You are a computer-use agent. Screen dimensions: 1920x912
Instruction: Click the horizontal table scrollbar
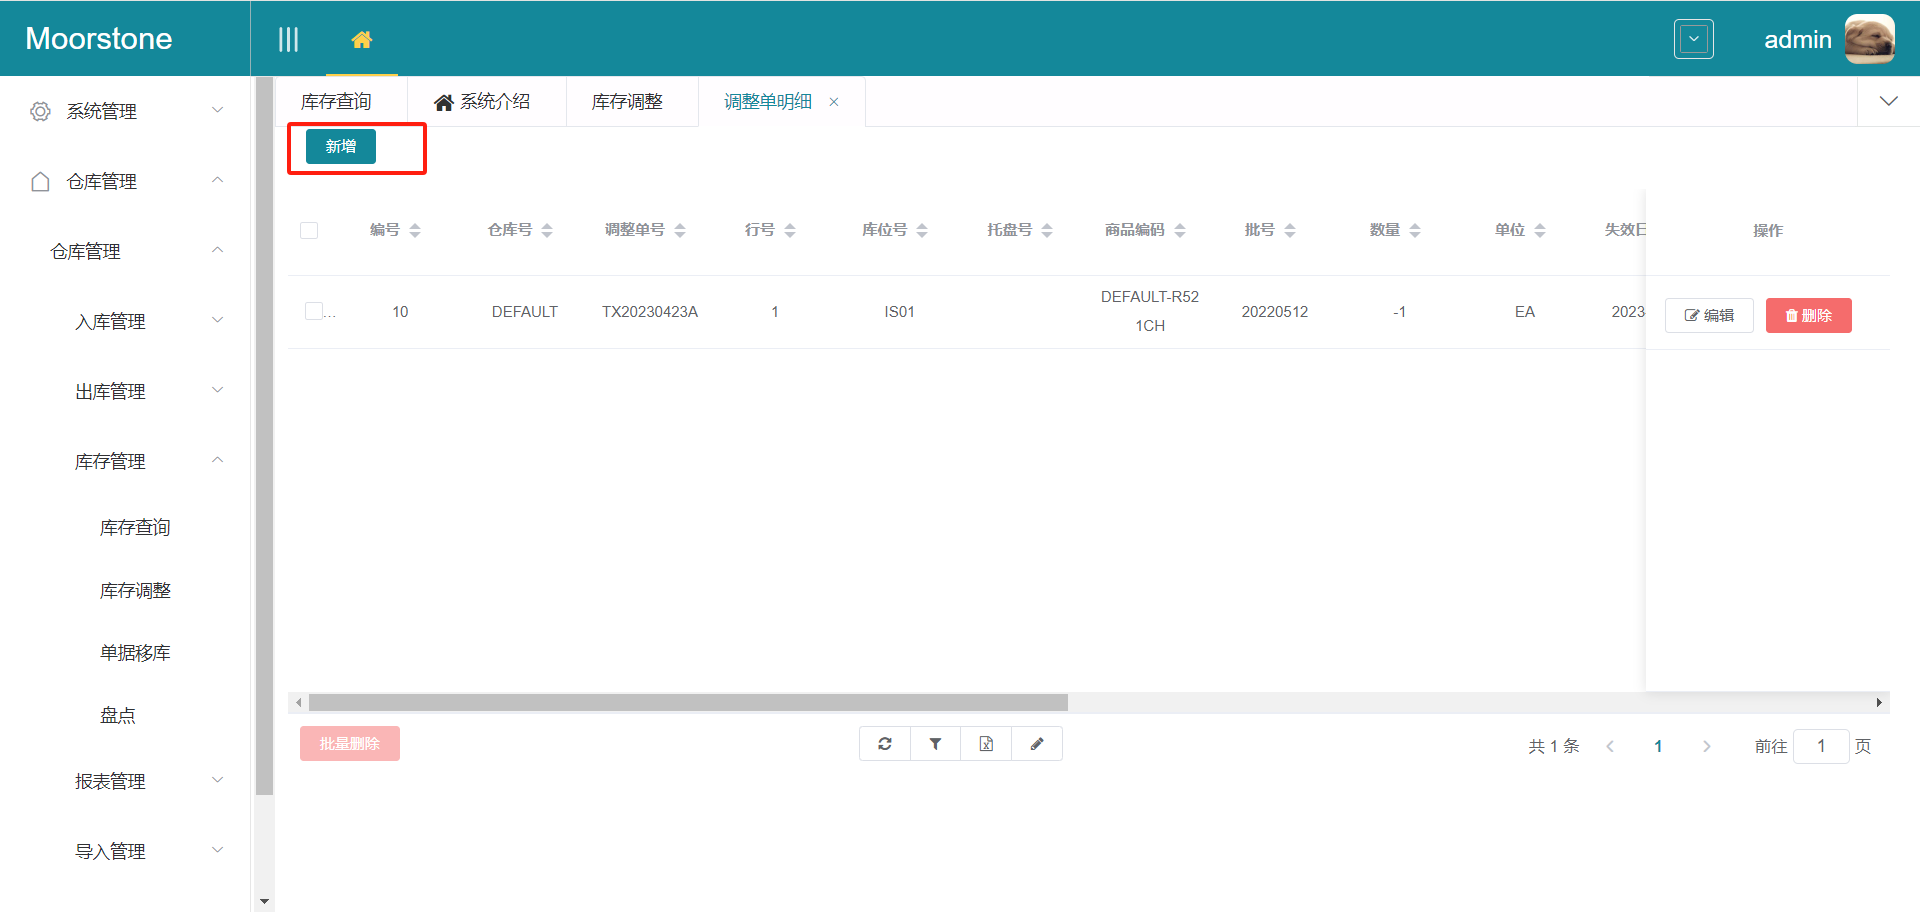(x=688, y=703)
